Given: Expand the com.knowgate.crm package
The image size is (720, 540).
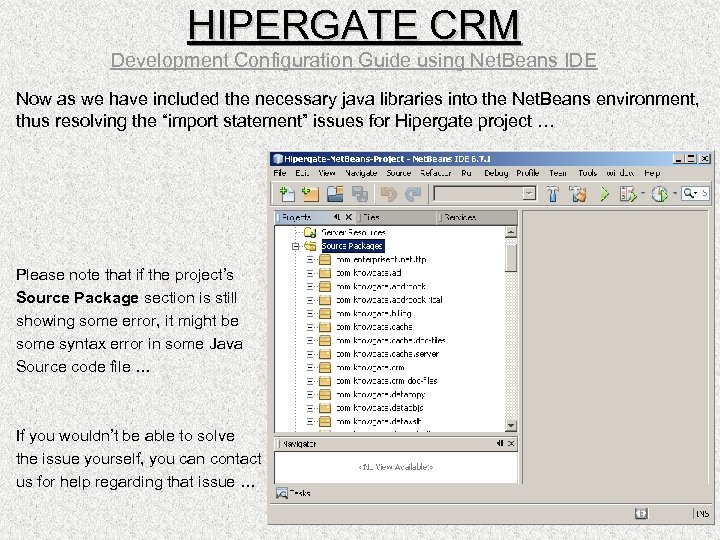Looking at the screenshot, I should point(310,367).
